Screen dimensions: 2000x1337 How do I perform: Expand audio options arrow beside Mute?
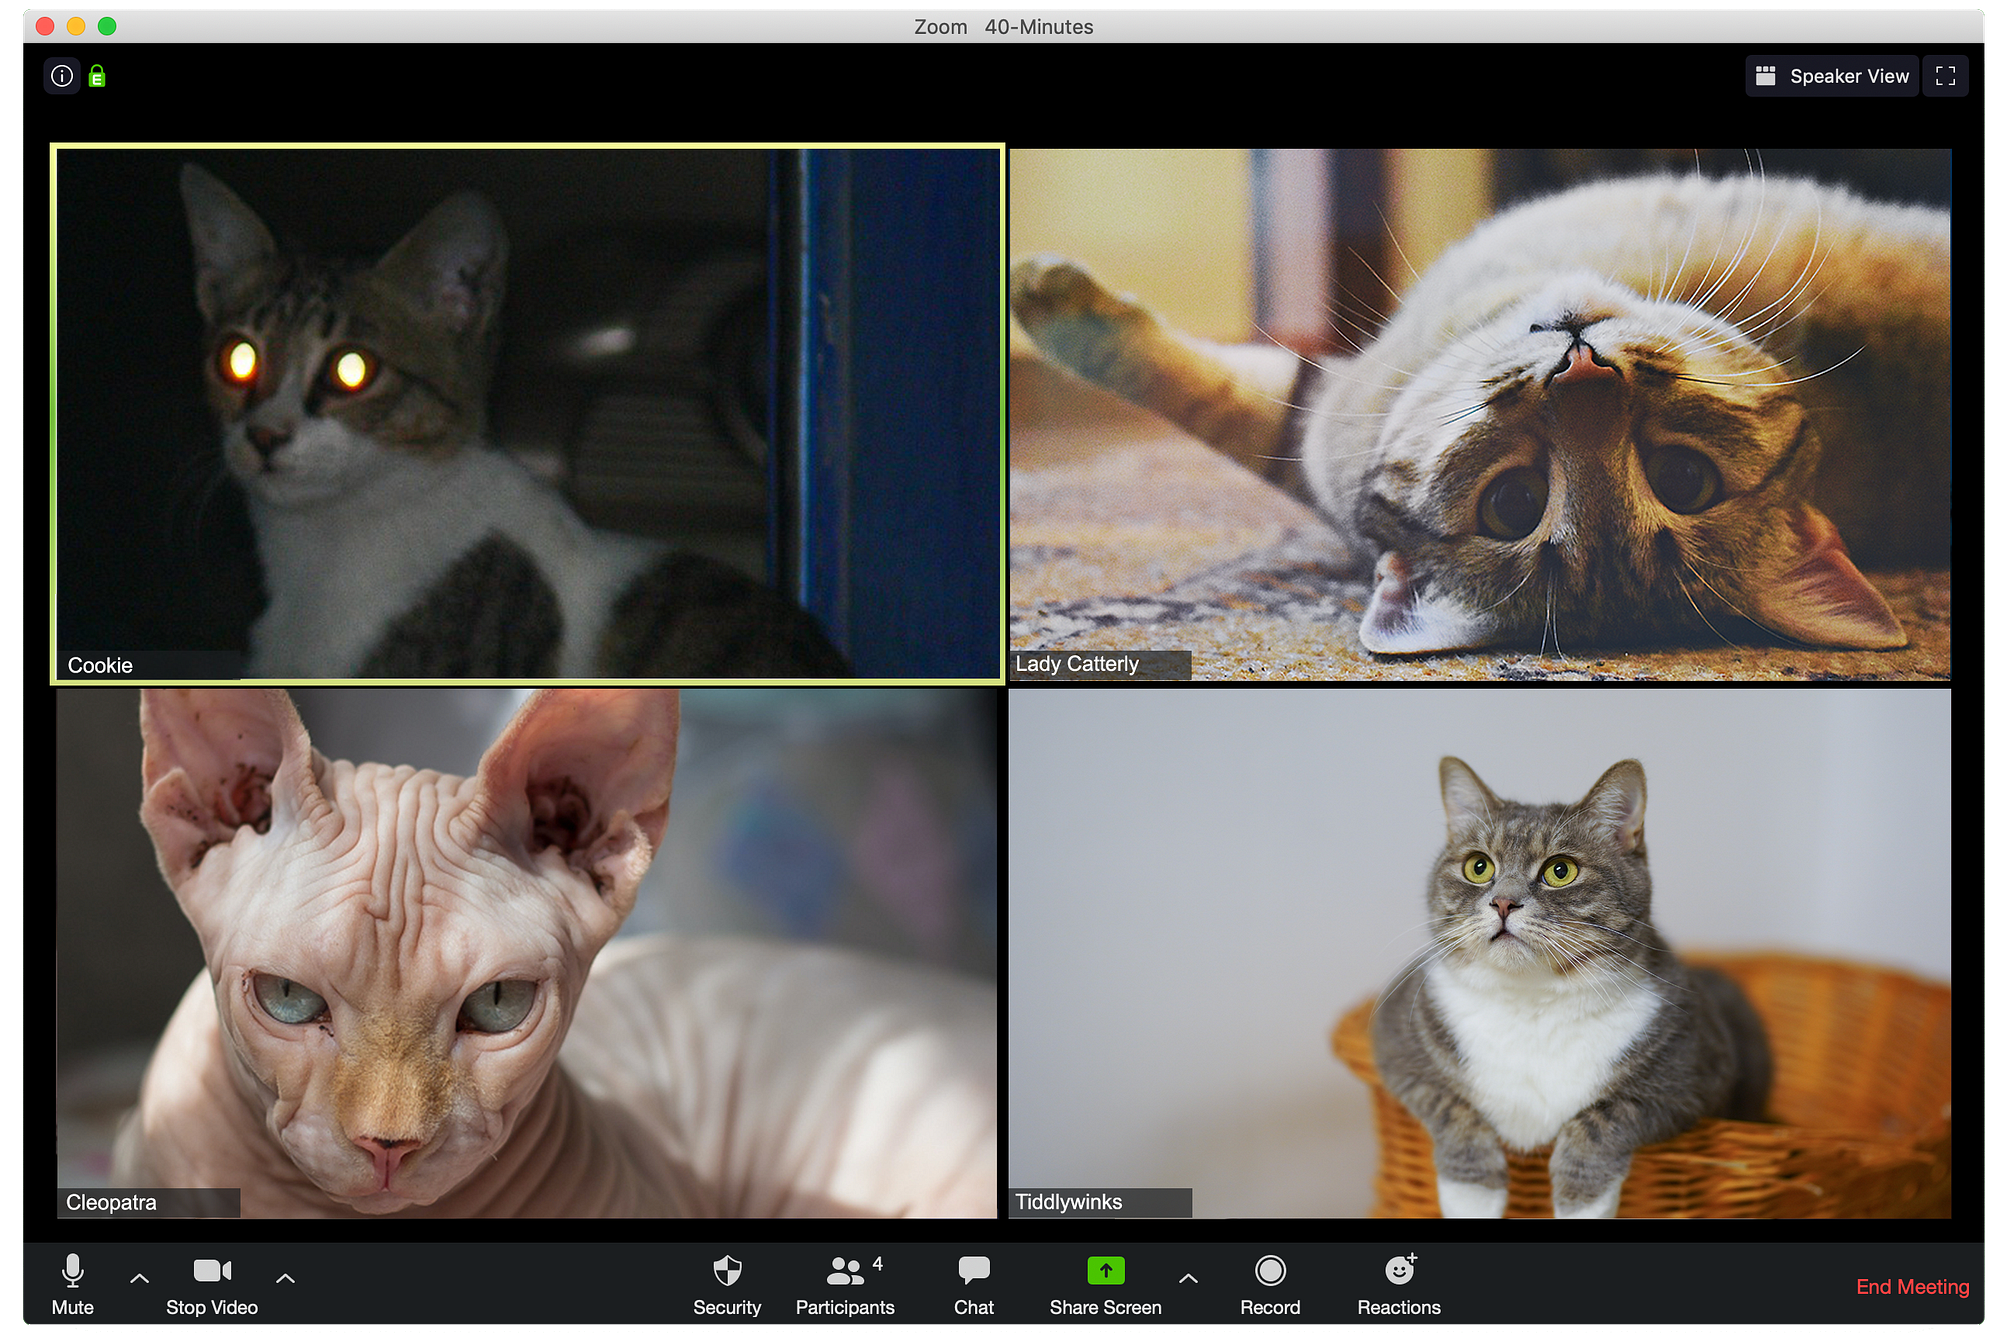140,1278
